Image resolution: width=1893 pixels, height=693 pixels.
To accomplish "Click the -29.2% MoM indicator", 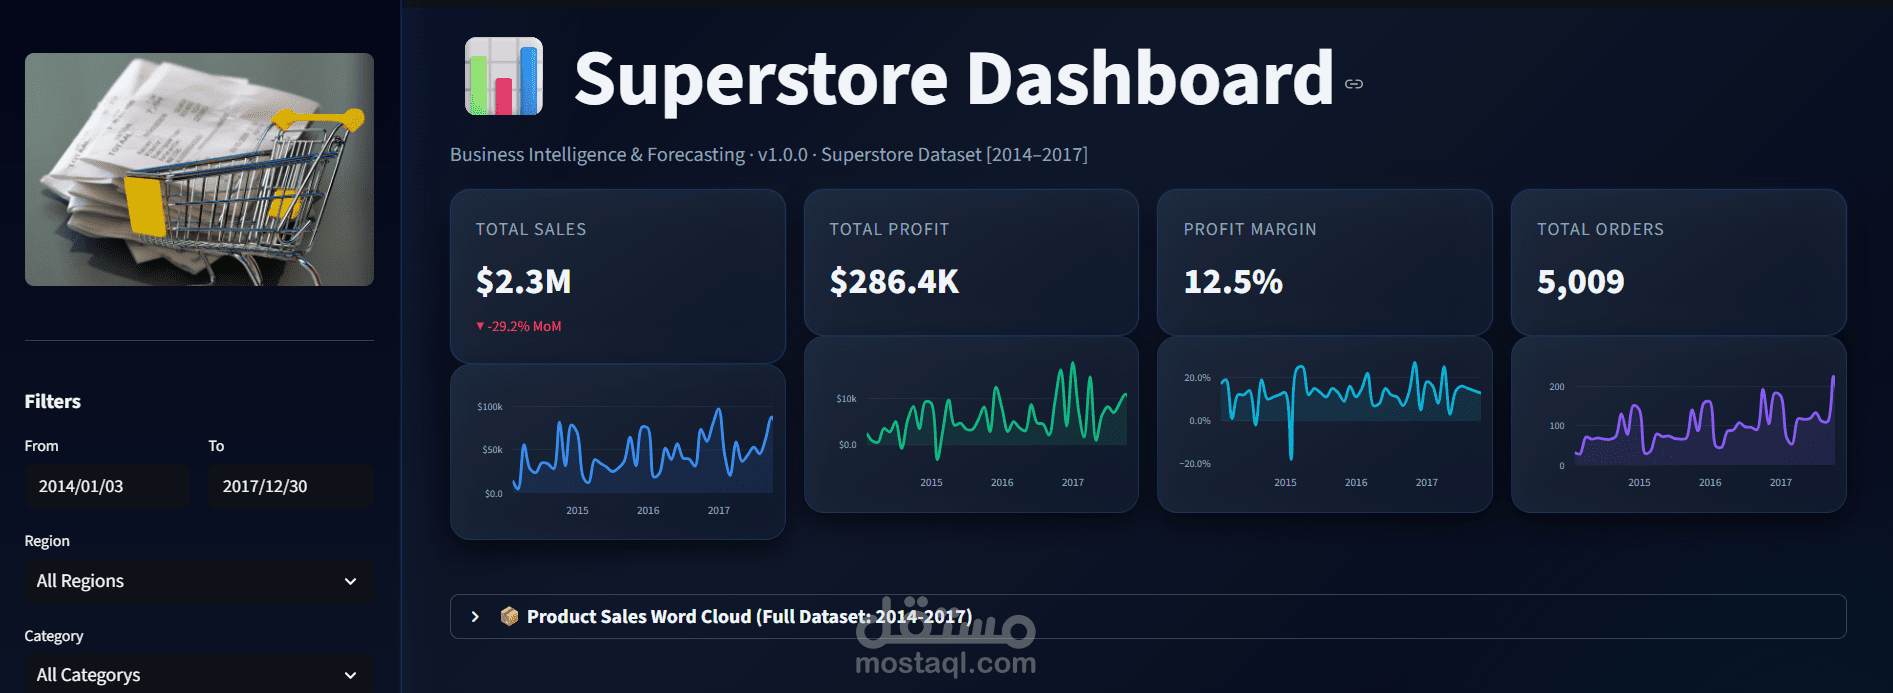I will click(x=519, y=326).
